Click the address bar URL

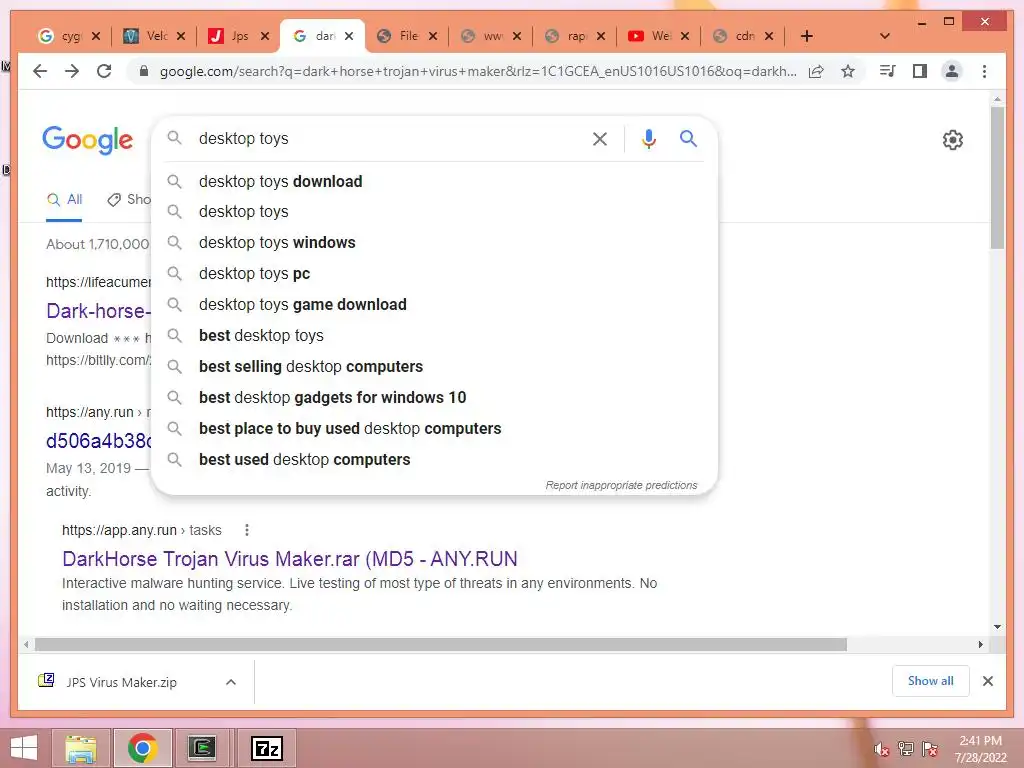[478, 71]
